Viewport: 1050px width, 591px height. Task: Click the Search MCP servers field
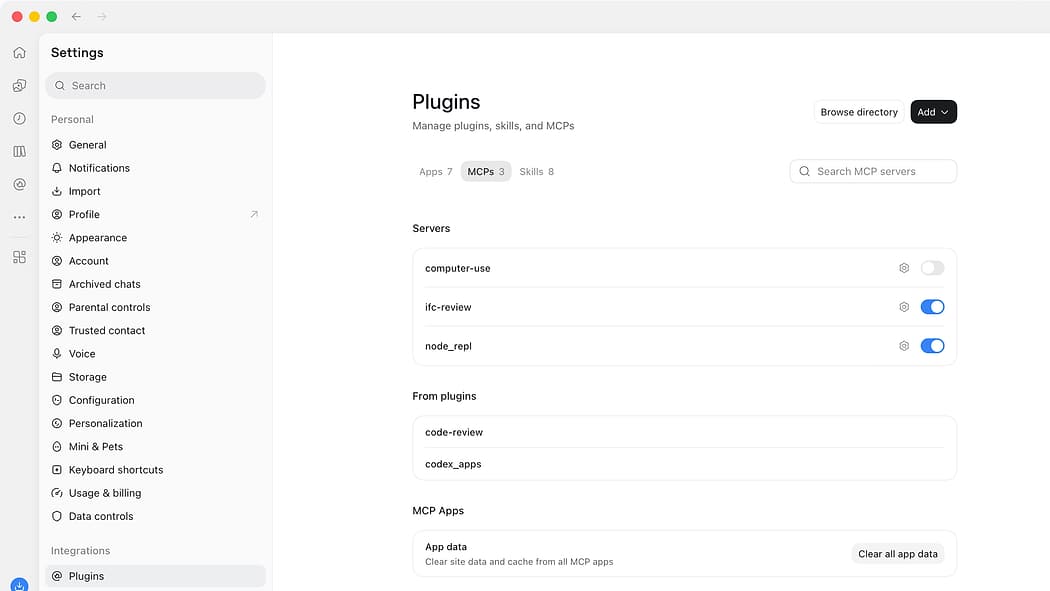(873, 171)
